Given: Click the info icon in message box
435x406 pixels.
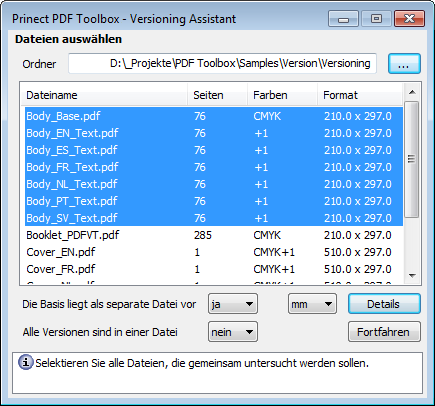Looking at the screenshot, I should 26,362.
